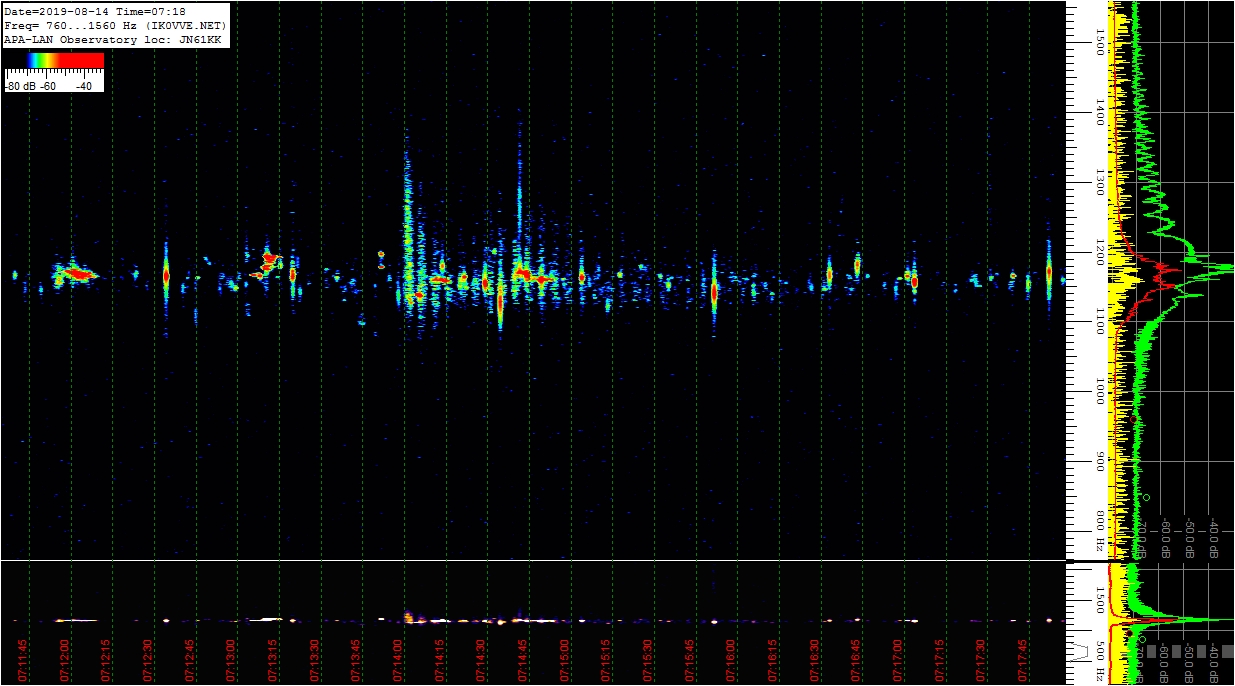
Task: Select the 07:17:30 time marker
Action: pyautogui.click(x=981, y=660)
